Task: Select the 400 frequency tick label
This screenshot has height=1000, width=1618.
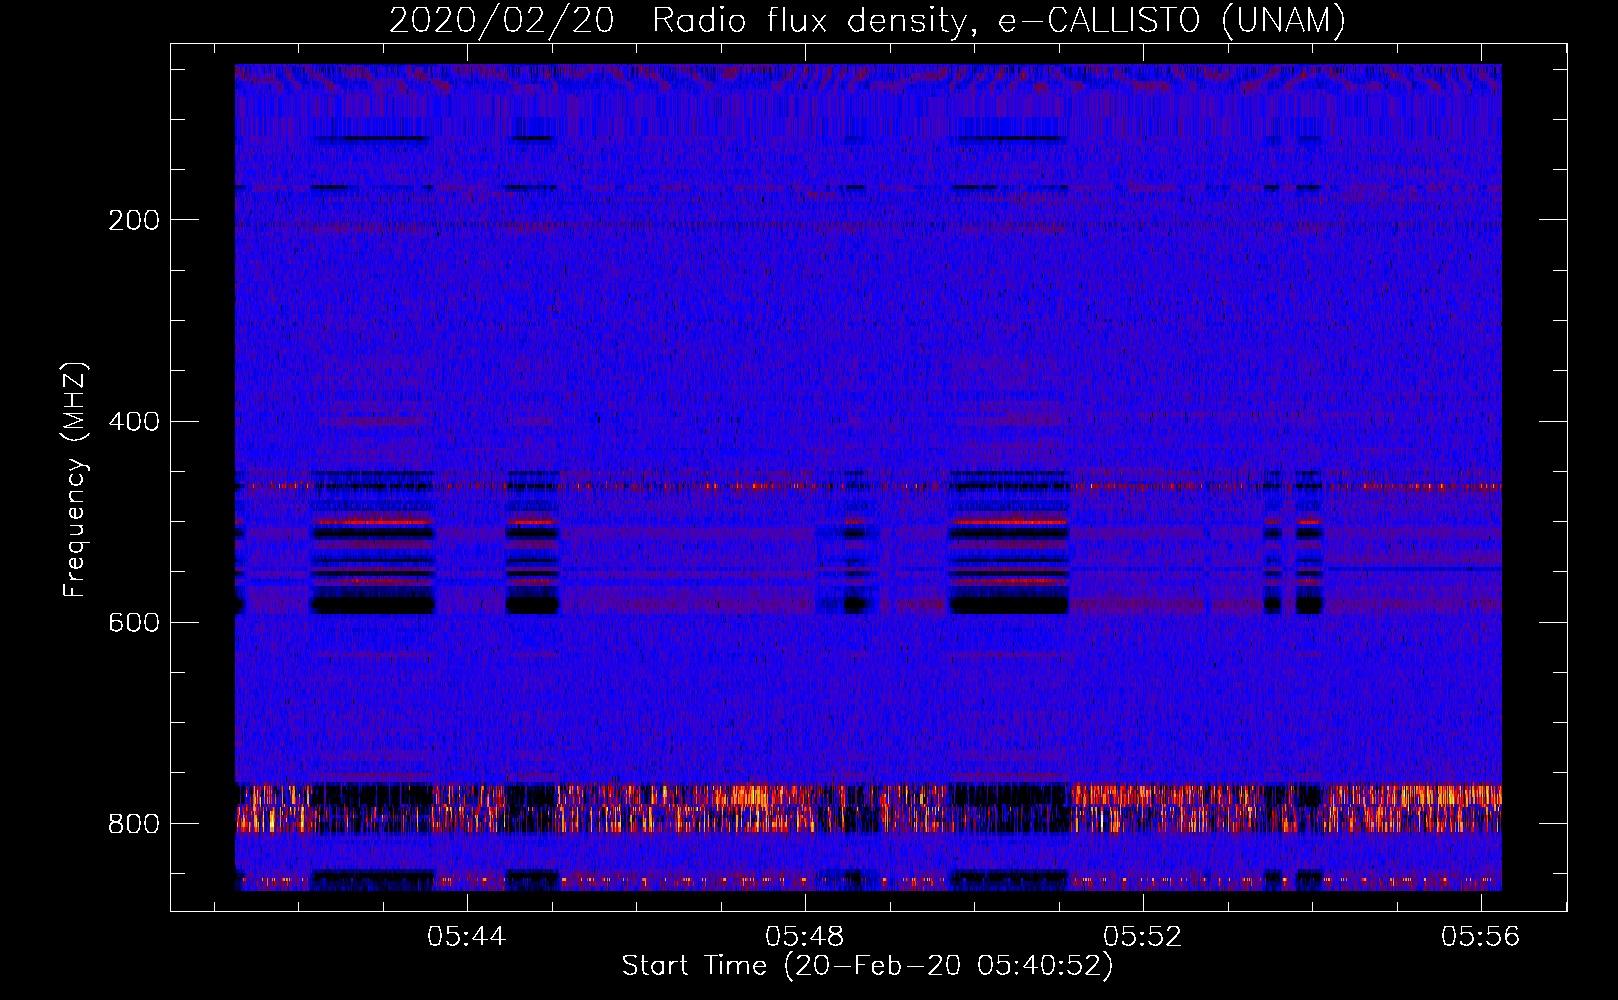Action: coord(134,421)
